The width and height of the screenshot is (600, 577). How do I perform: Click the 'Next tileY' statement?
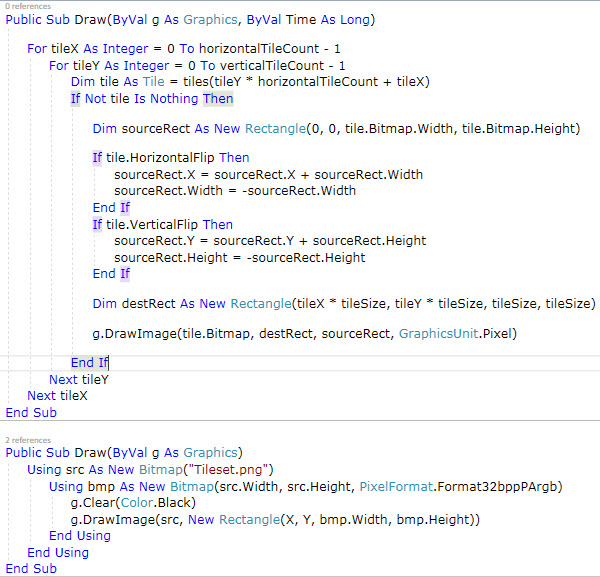click(79, 380)
